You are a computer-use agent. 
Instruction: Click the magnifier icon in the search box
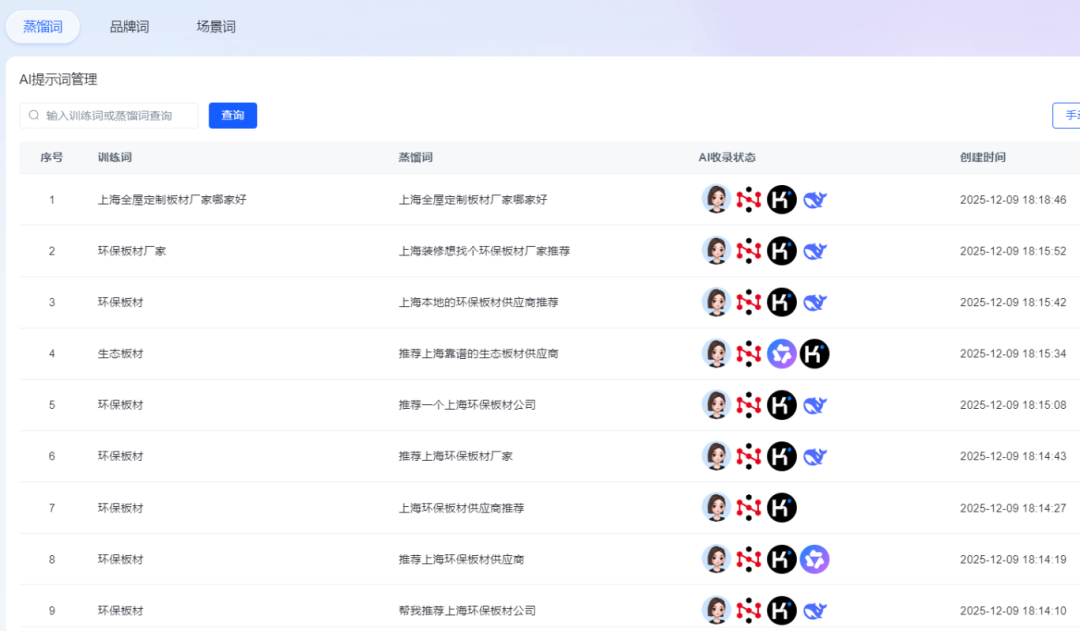click(x=34, y=116)
